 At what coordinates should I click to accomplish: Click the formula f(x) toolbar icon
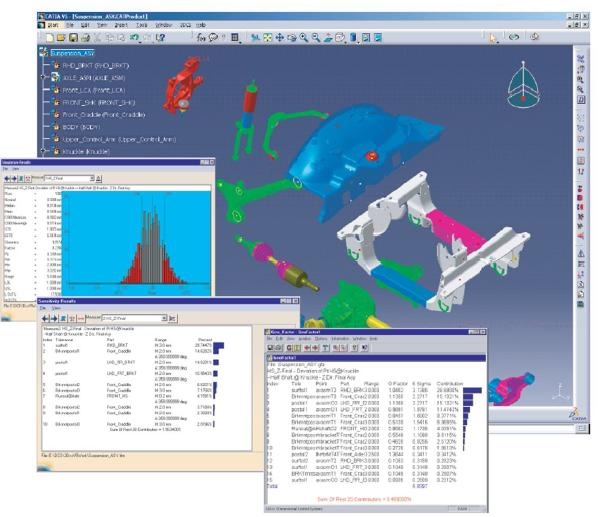coord(201,37)
